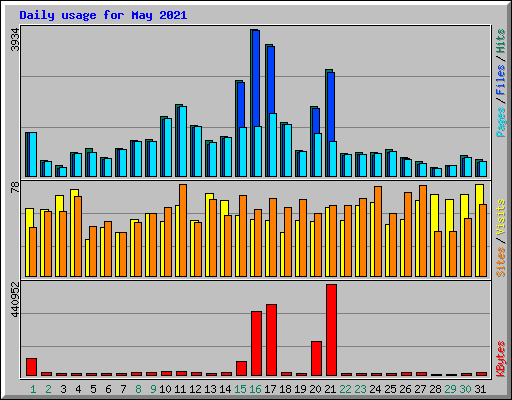Click the red KBytes bar for day 1
The height and width of the screenshot is (400, 512).
pos(31,367)
